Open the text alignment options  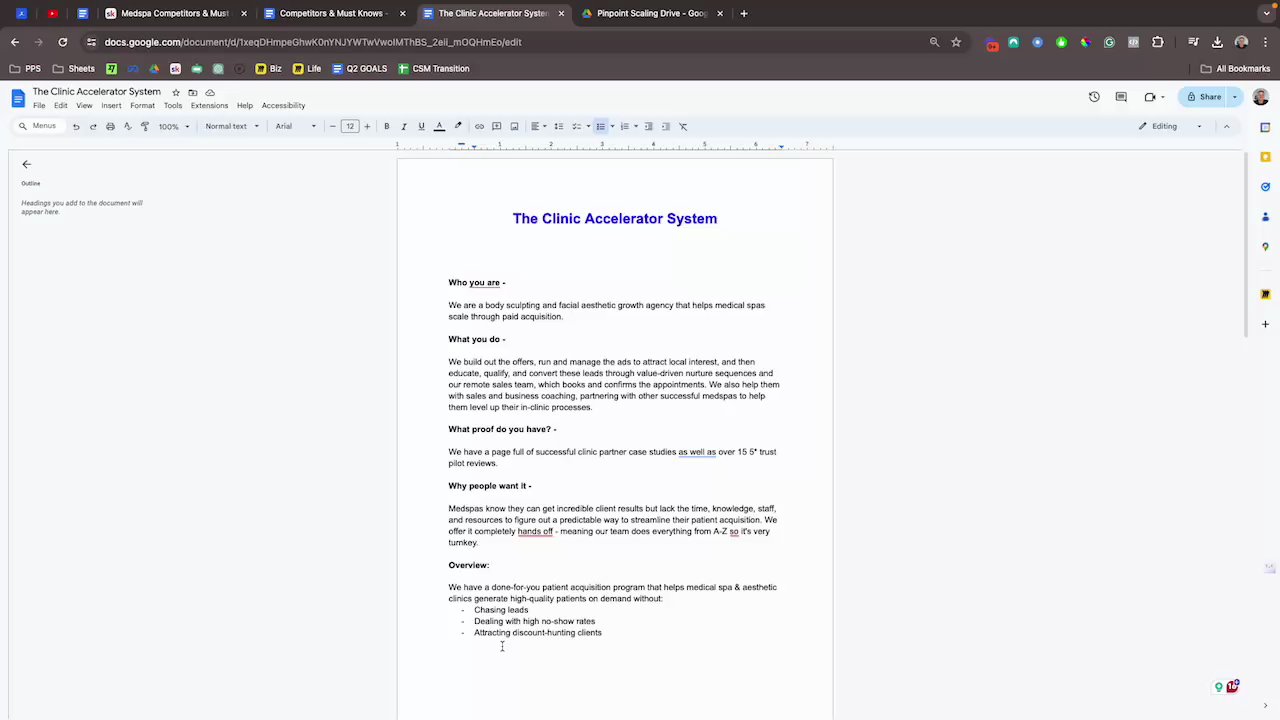point(538,126)
